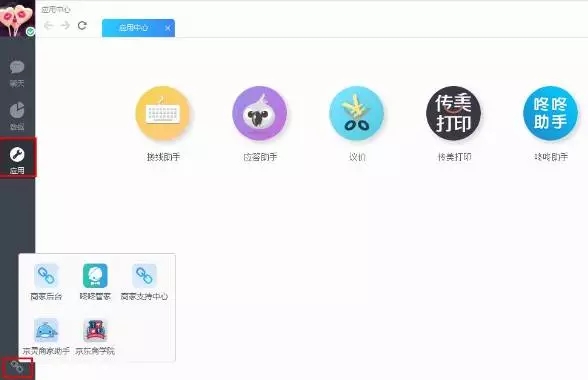The image size is (588, 380).
Task: Launch the 咚咚助手 blue app icon
Action: click(x=550, y=113)
